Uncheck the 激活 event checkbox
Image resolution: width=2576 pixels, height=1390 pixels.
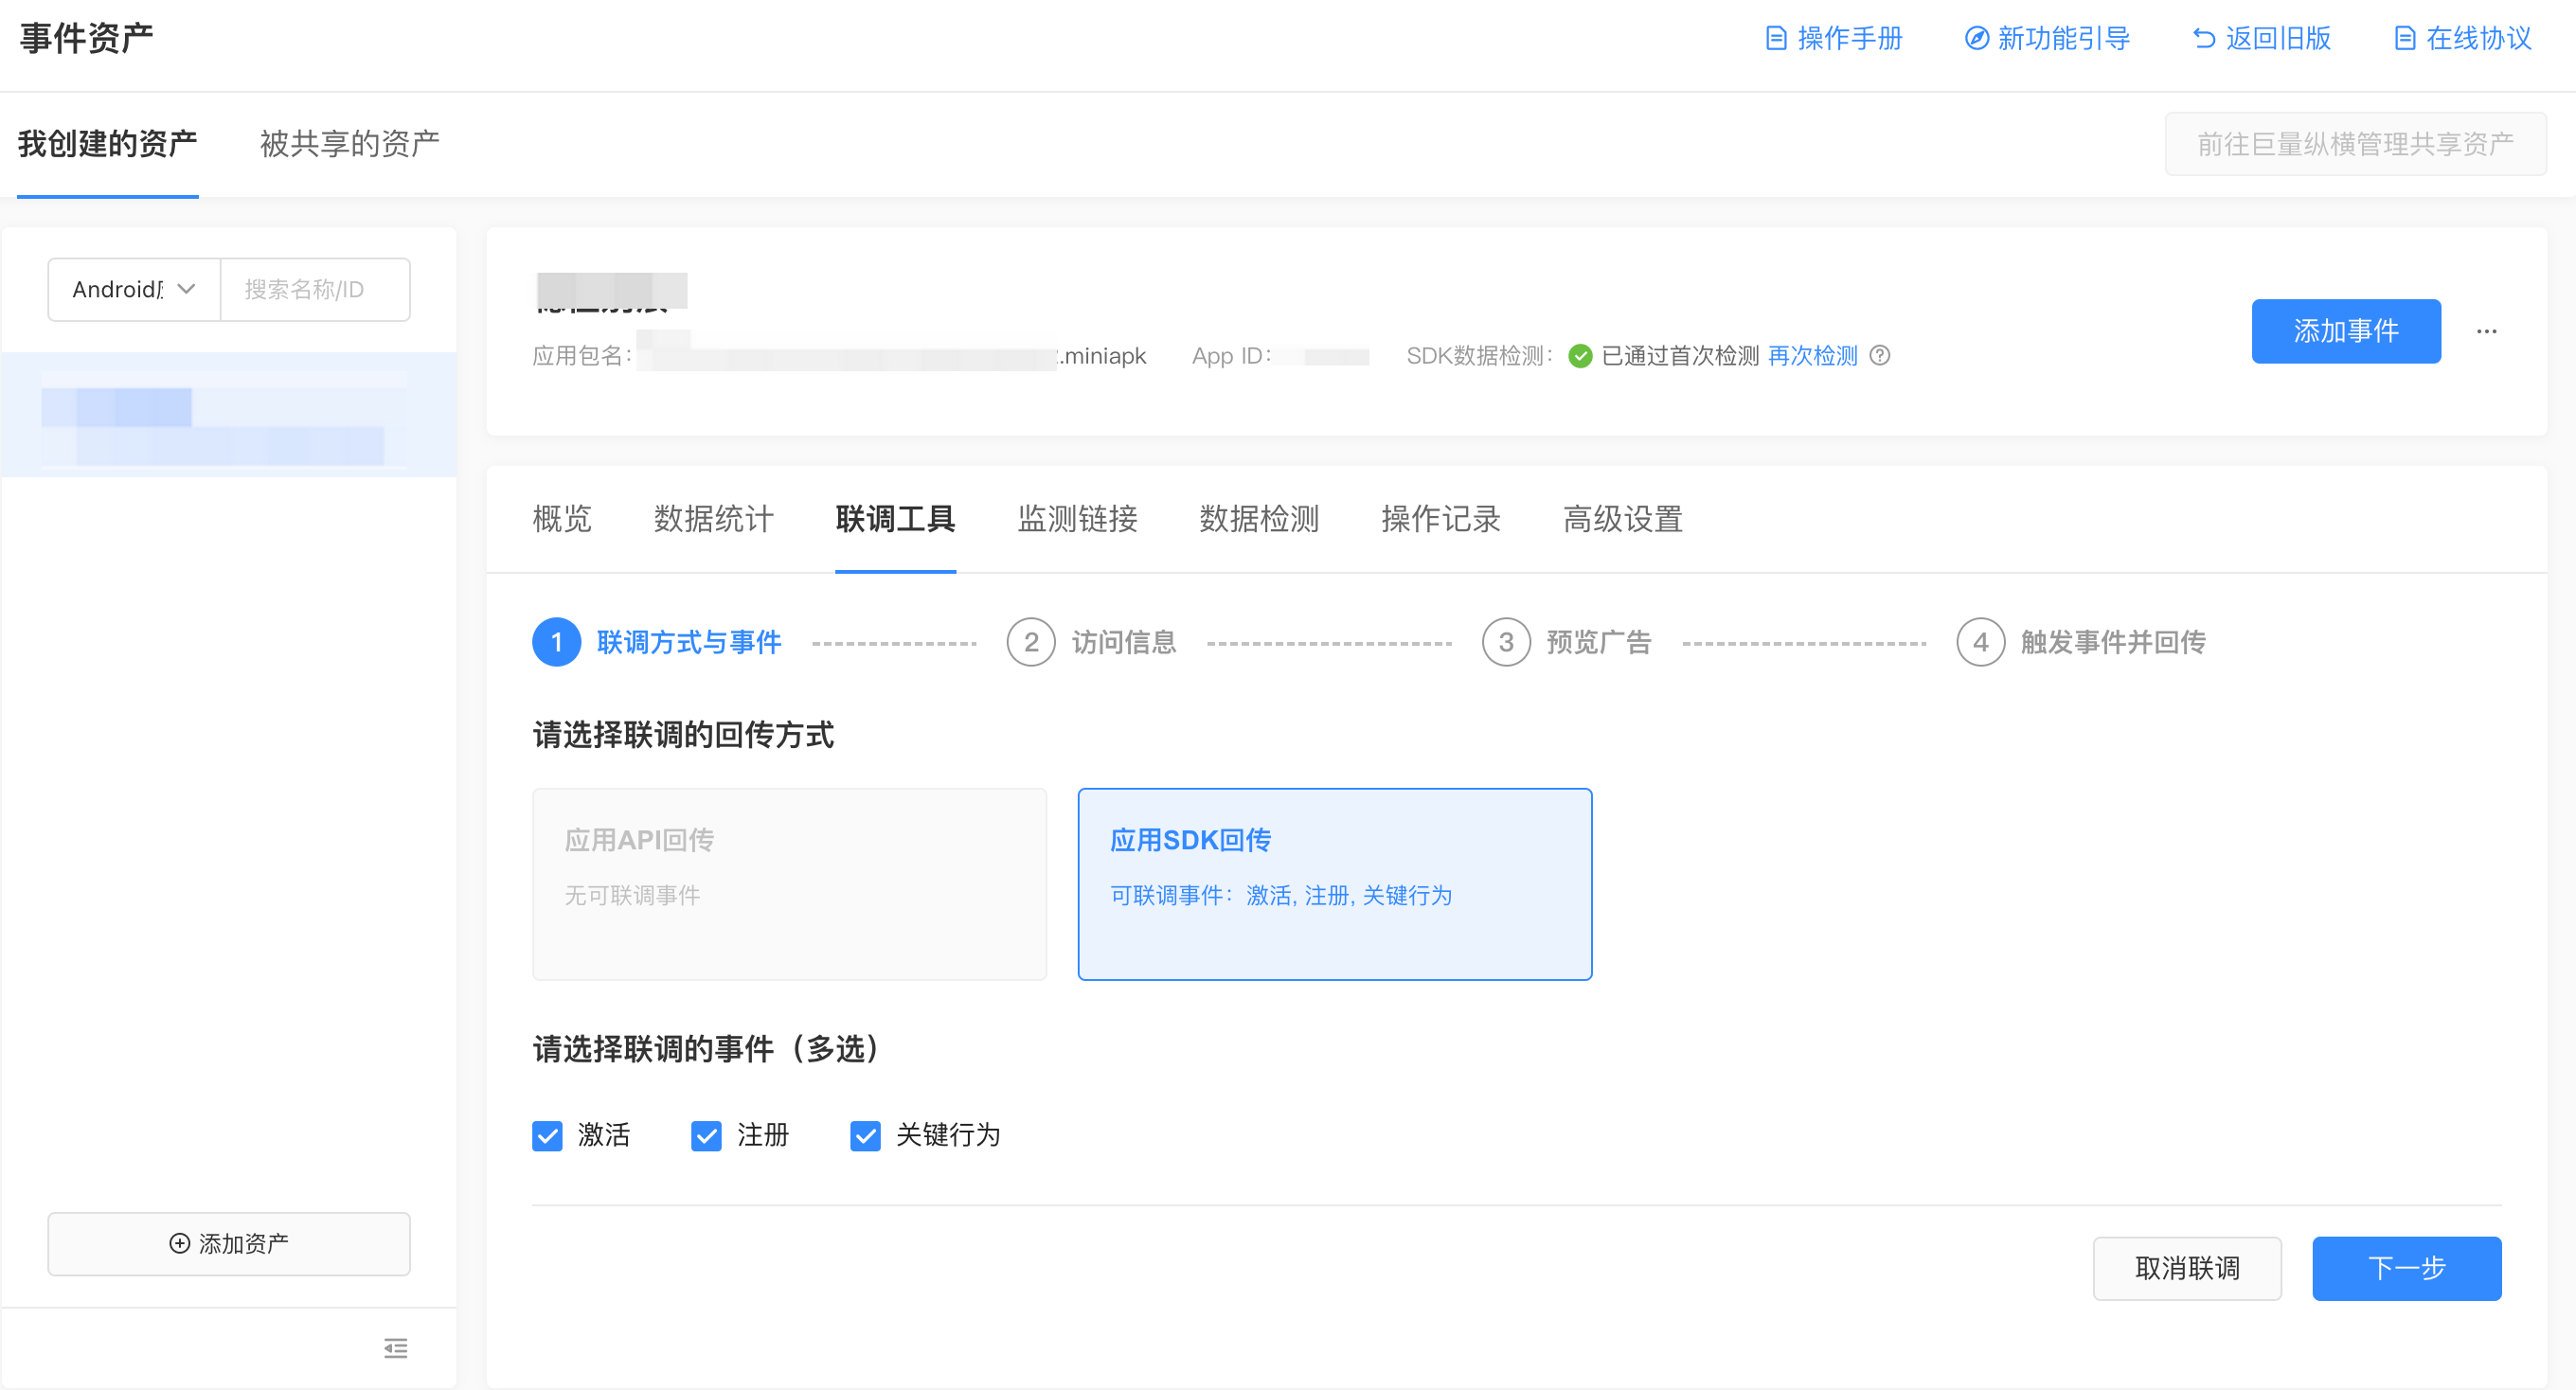coord(547,1135)
